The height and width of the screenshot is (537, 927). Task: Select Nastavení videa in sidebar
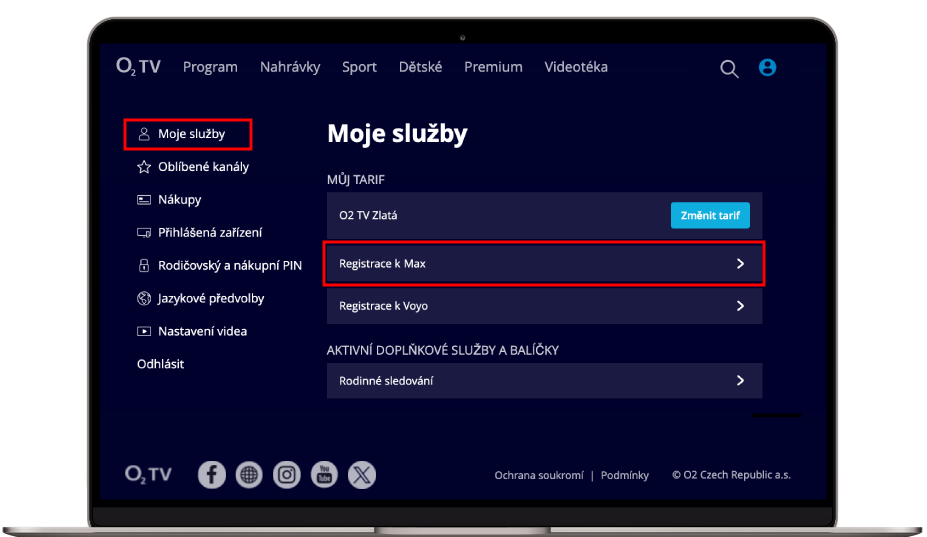[x=202, y=331]
